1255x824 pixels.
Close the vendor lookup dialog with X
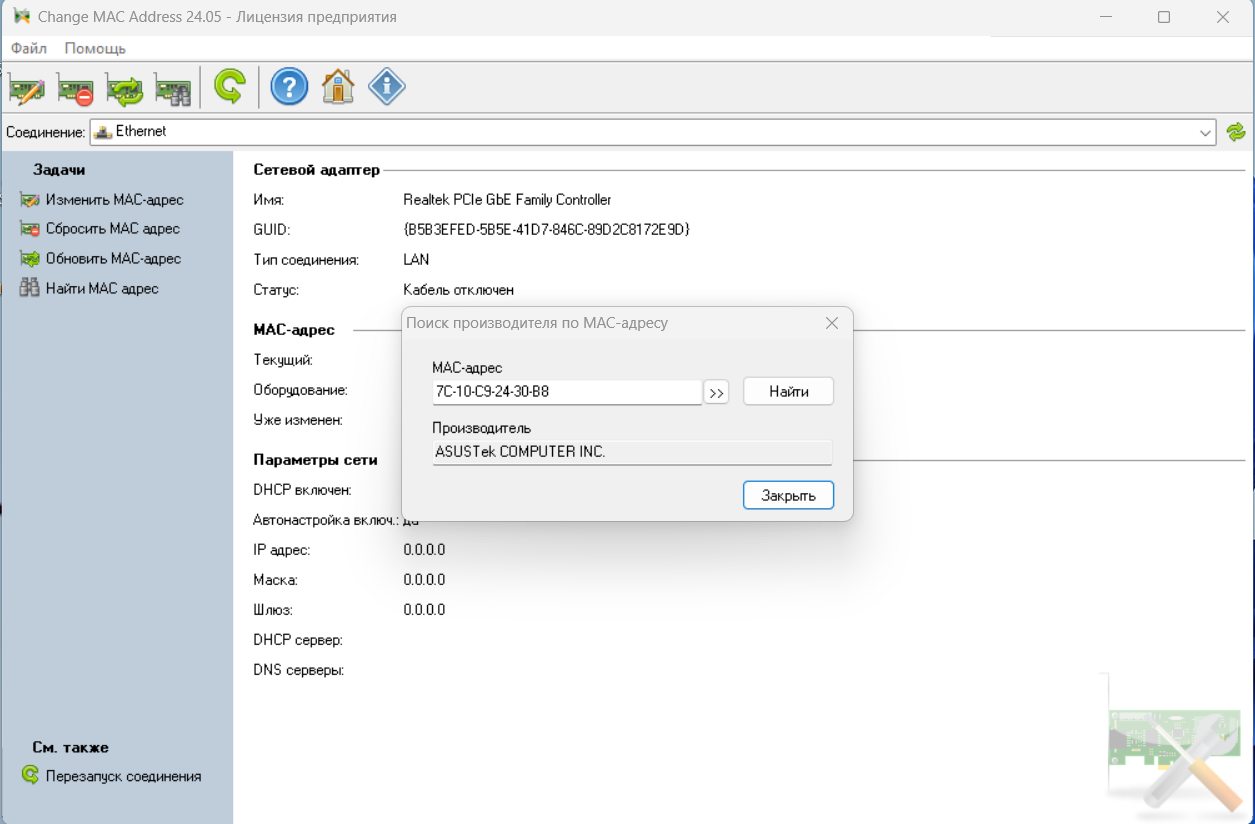[x=831, y=323]
